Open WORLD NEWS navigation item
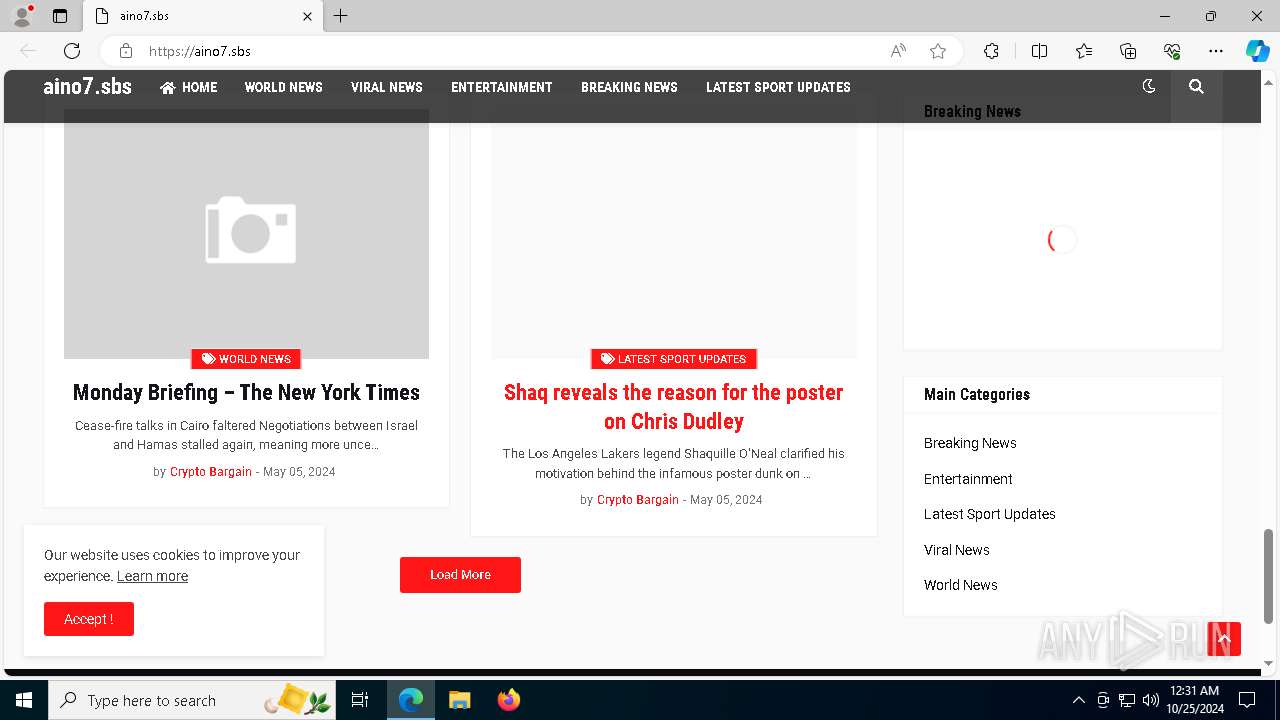 coord(283,87)
